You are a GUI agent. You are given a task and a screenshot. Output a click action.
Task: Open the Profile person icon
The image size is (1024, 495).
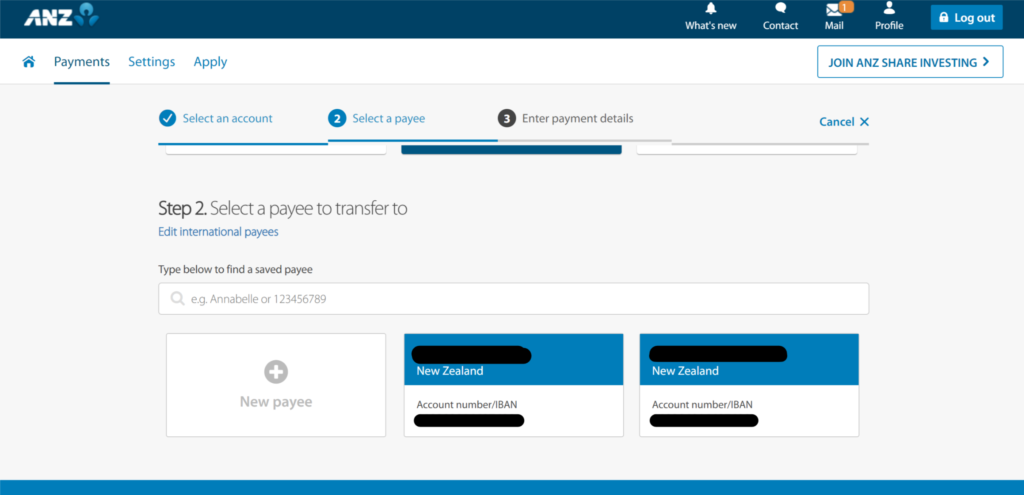tap(888, 9)
